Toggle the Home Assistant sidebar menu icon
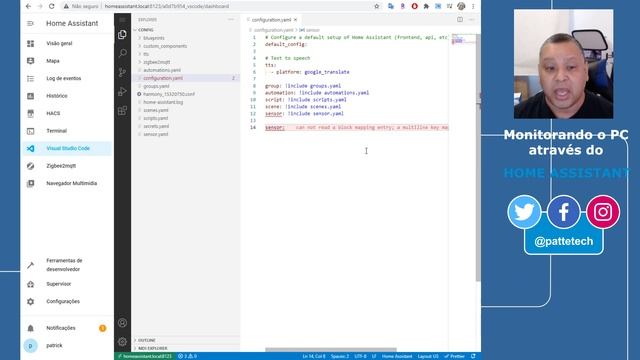The image size is (640, 360). pos(30,24)
